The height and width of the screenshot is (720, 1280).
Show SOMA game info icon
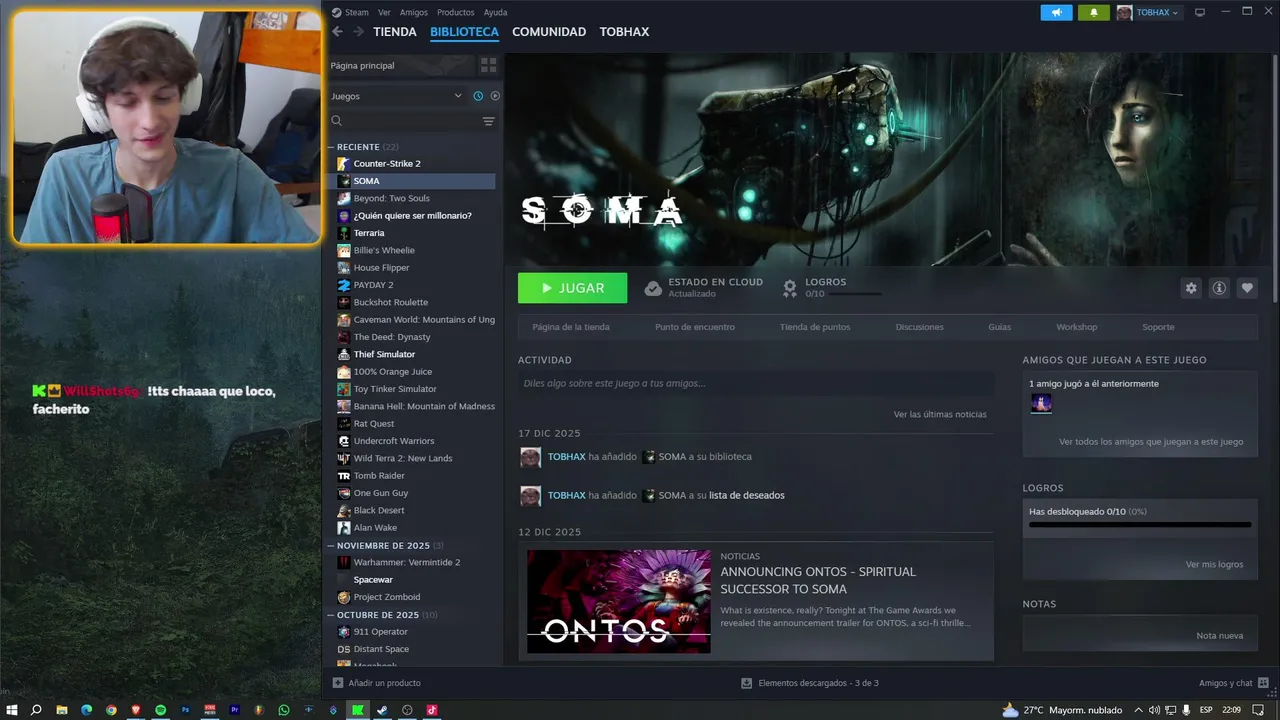(1219, 288)
